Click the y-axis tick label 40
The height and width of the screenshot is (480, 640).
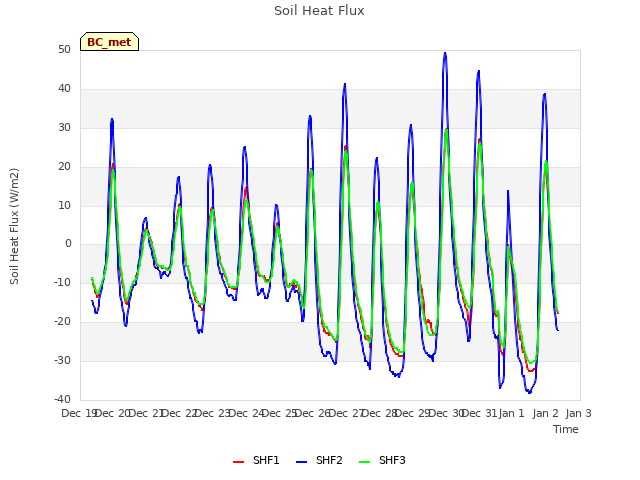64,89
